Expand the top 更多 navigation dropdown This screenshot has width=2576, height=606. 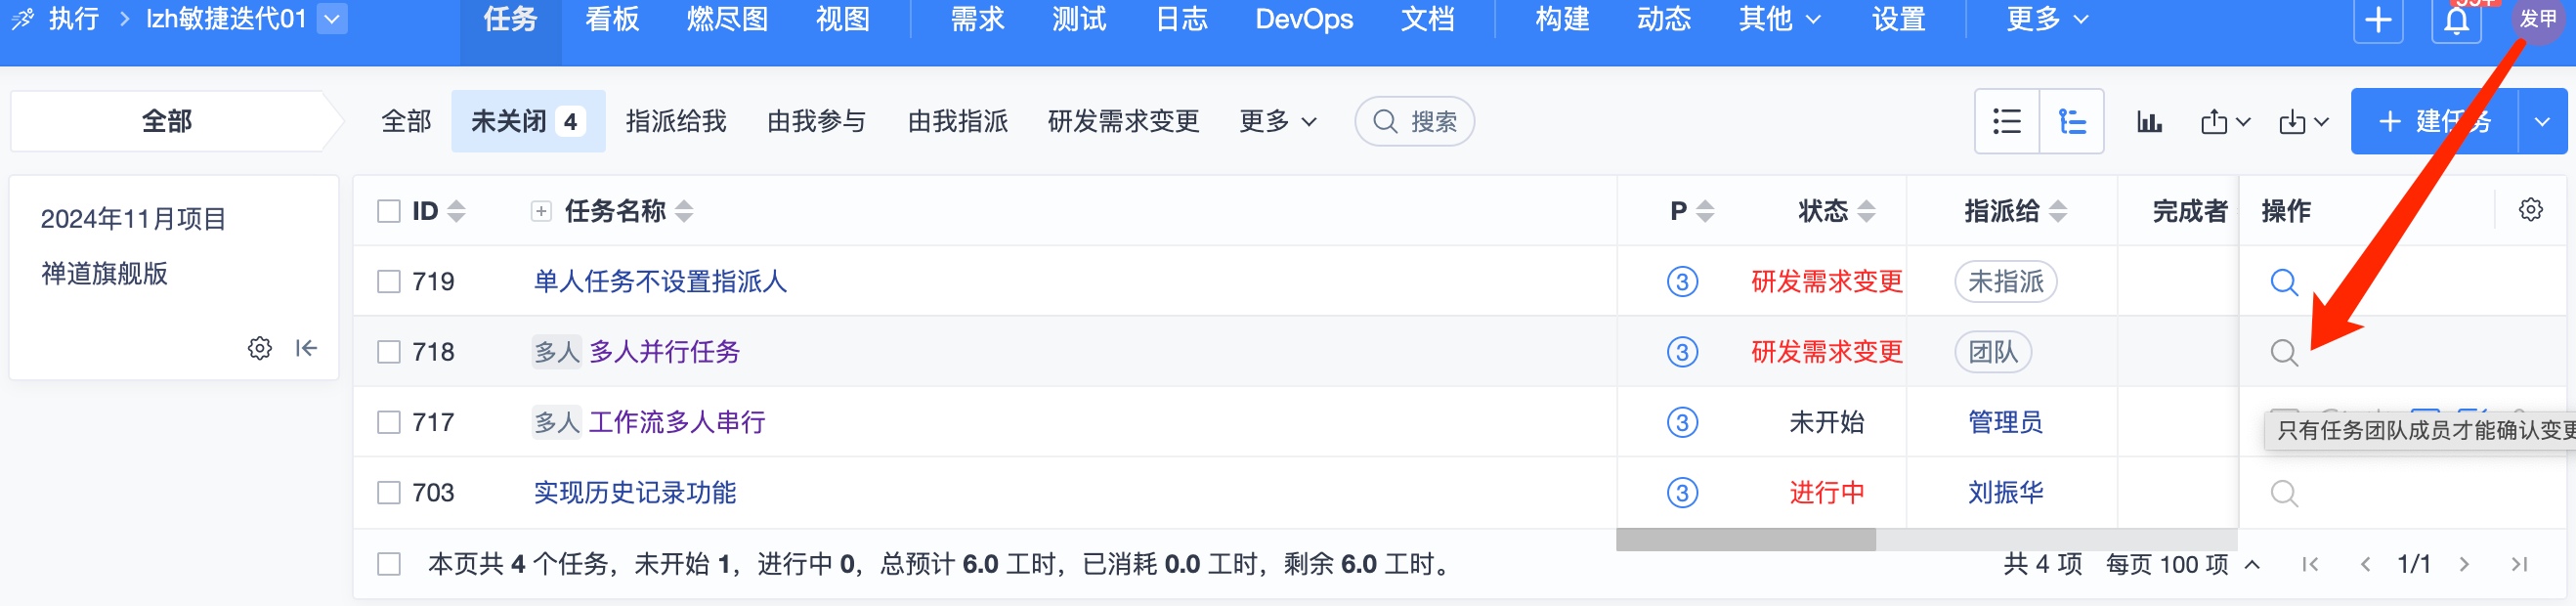(x=2047, y=19)
